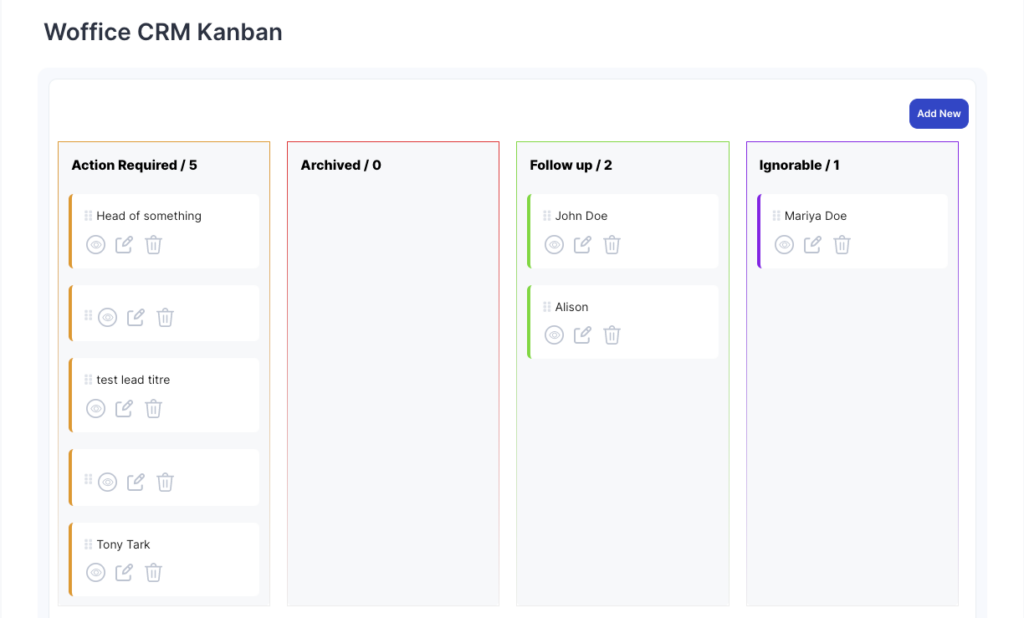View the Head of something lead
Screen dimensions: 1024x618
(96, 245)
